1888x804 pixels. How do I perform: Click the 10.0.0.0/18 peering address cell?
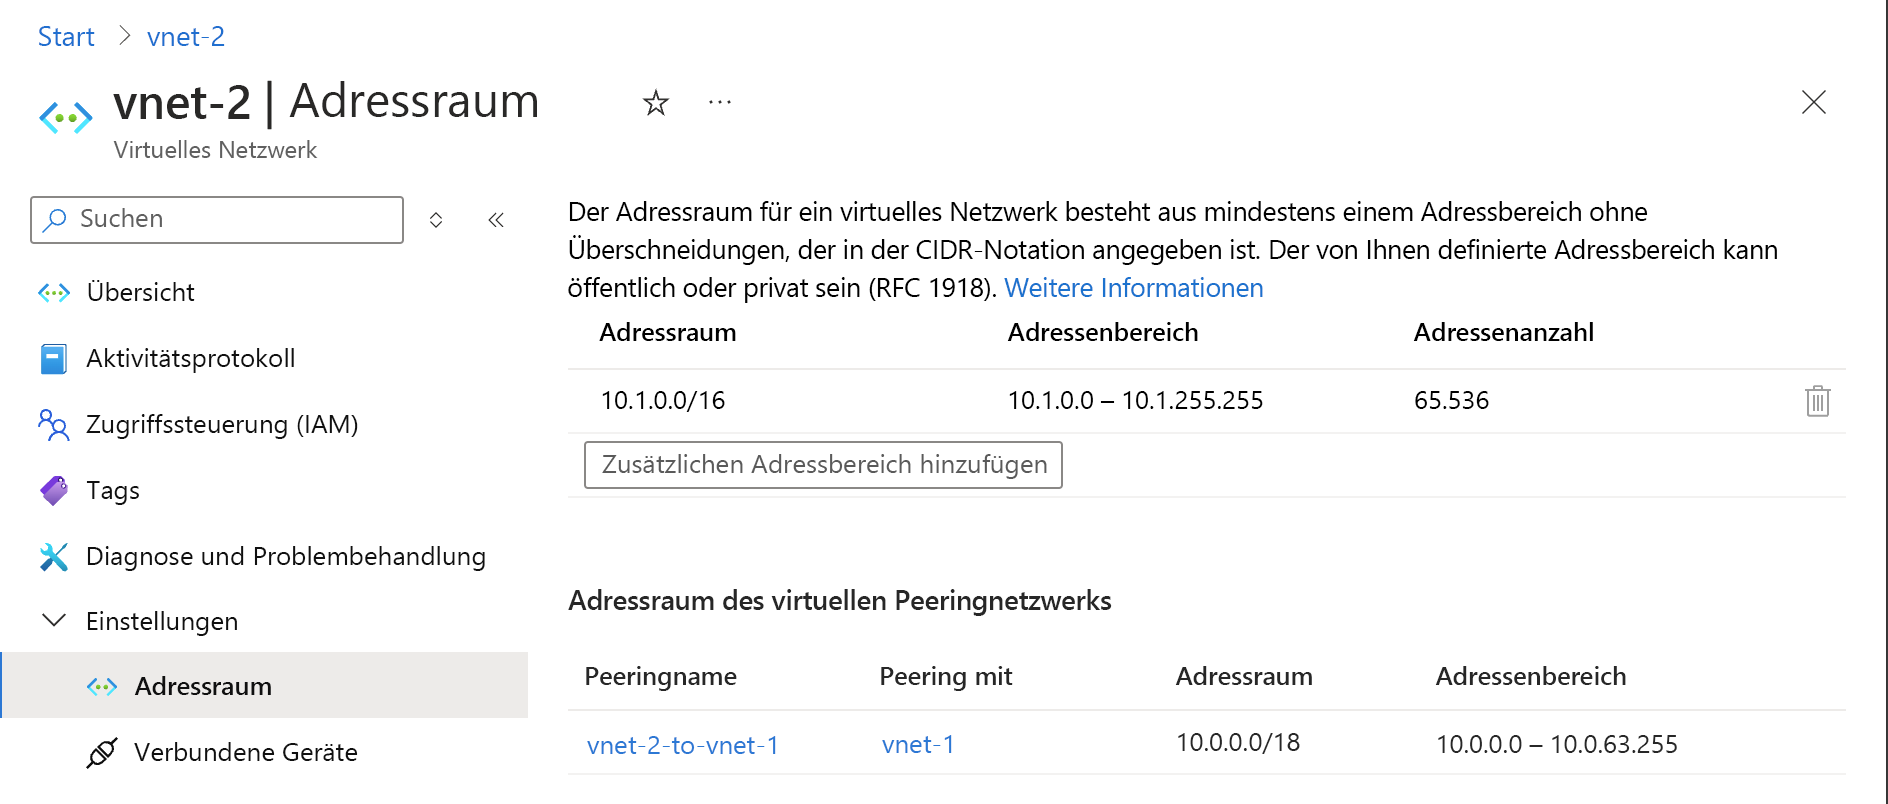1238,743
